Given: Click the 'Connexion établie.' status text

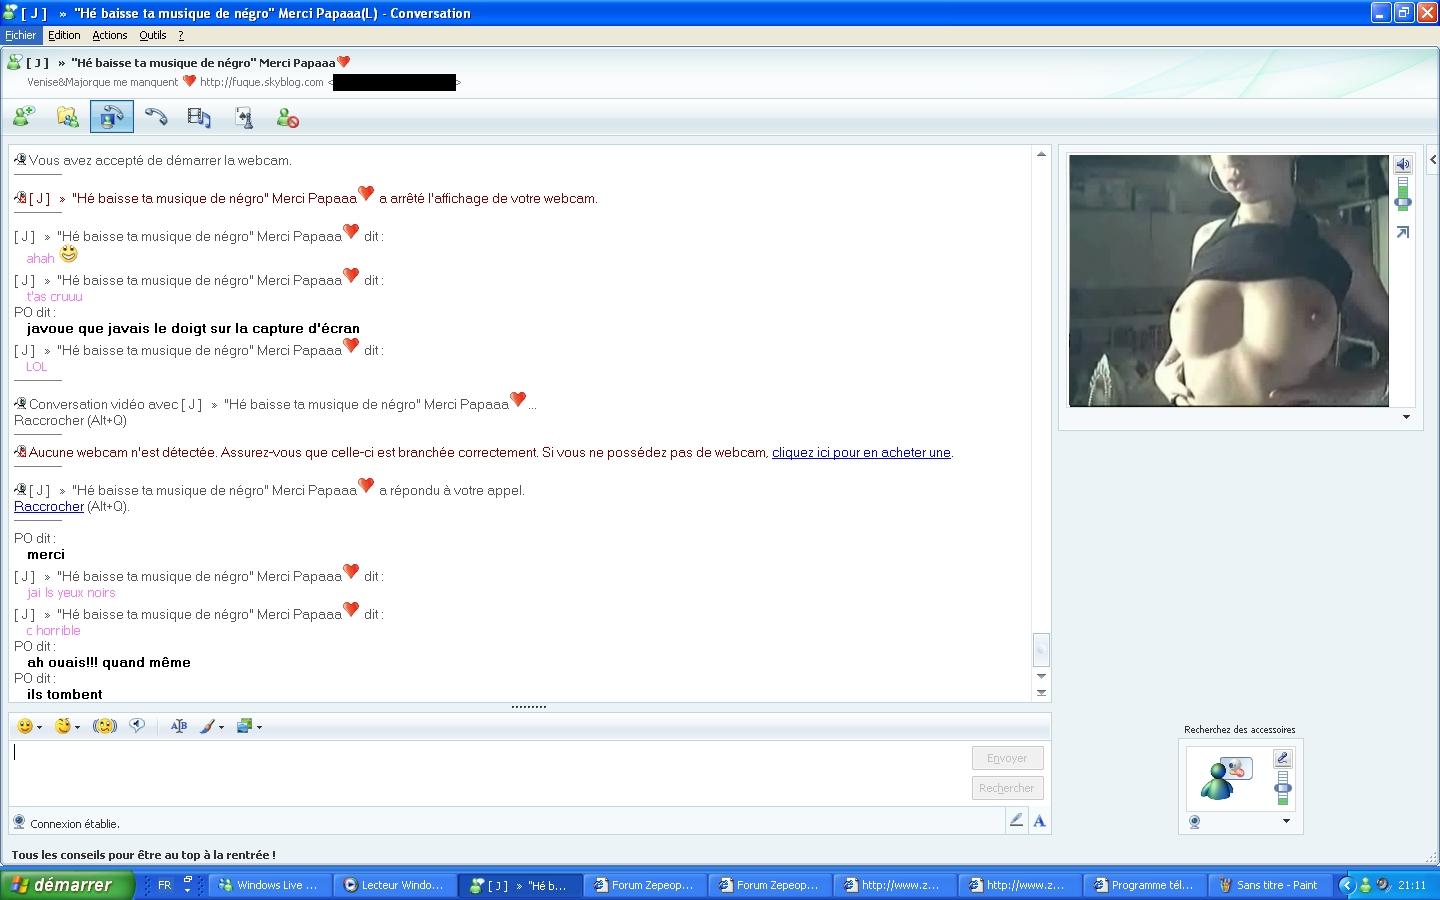Looking at the screenshot, I should [x=75, y=824].
